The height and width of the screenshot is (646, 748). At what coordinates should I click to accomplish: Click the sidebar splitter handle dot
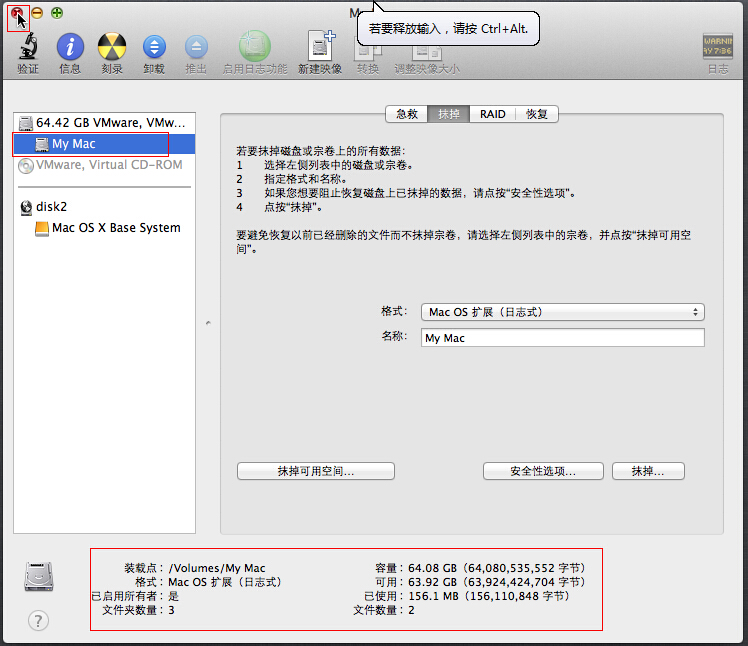point(208,323)
